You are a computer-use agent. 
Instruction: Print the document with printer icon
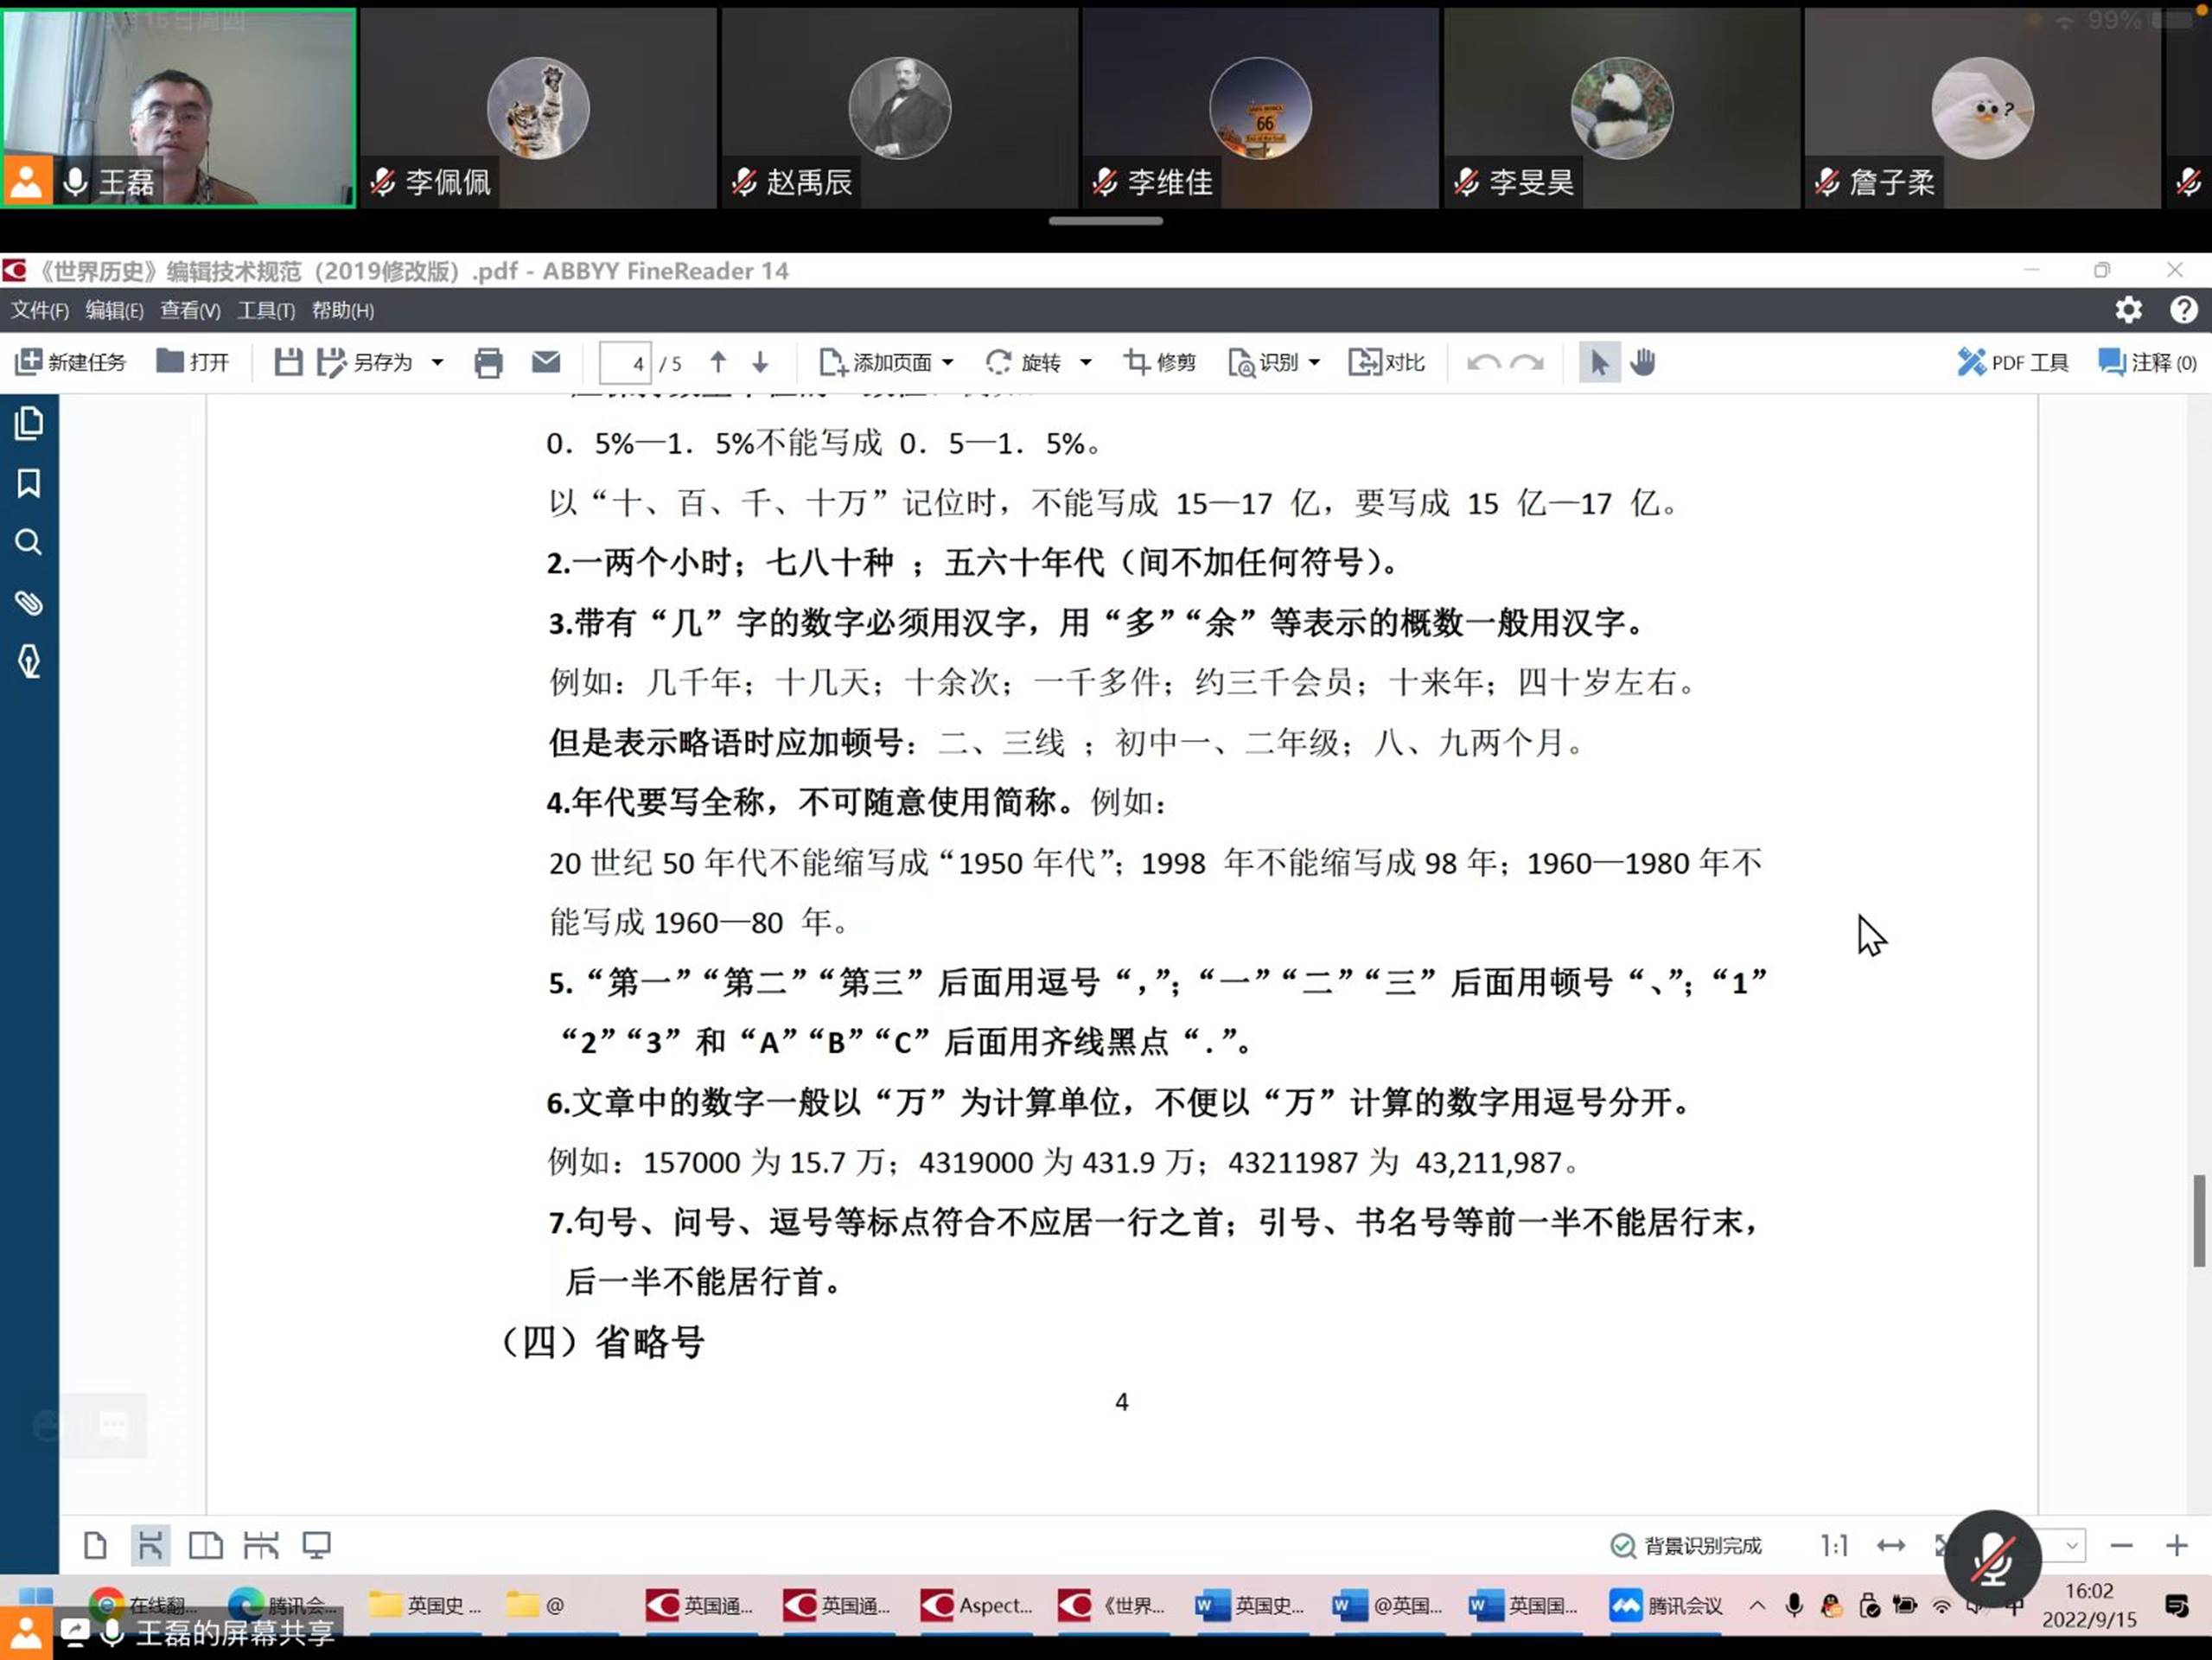pyautogui.click(x=488, y=362)
